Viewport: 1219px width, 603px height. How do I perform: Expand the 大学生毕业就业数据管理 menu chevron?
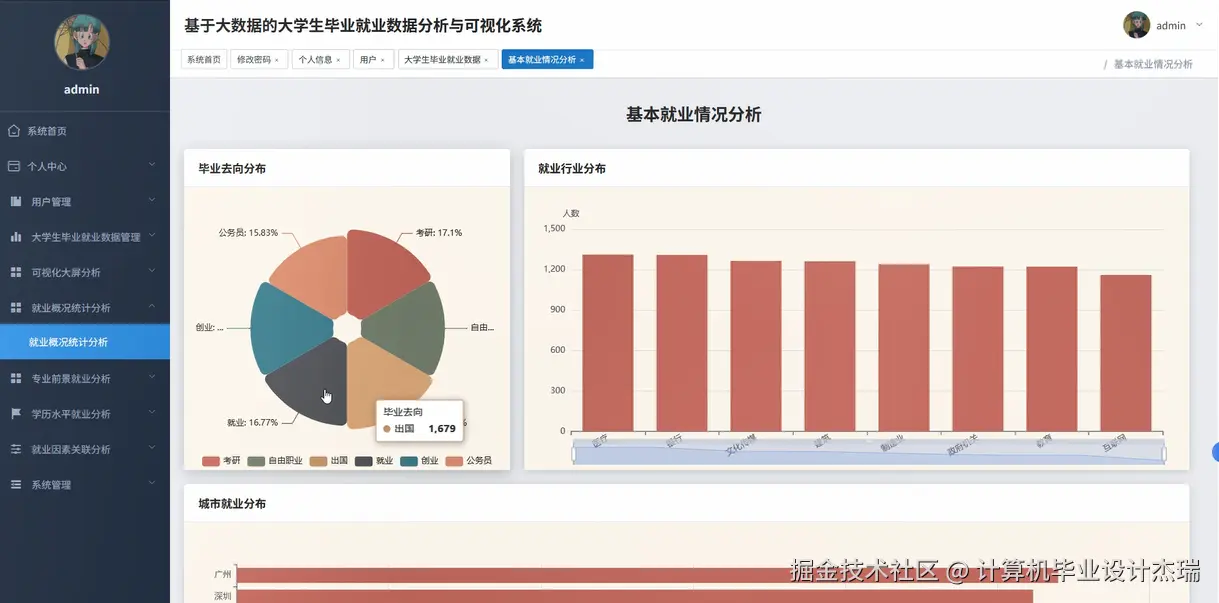coord(152,236)
